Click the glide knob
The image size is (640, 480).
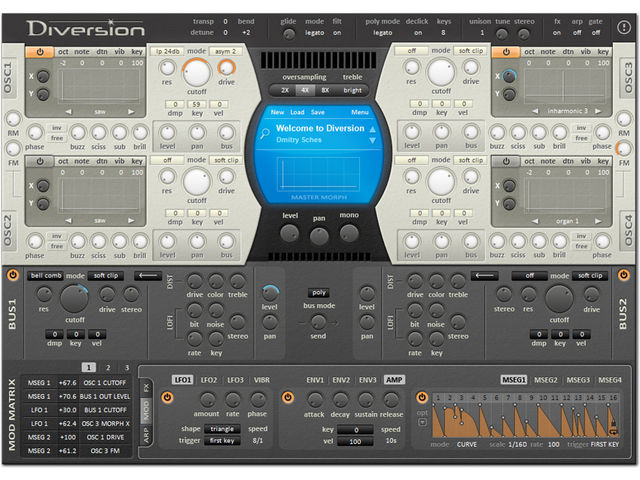coord(289,34)
